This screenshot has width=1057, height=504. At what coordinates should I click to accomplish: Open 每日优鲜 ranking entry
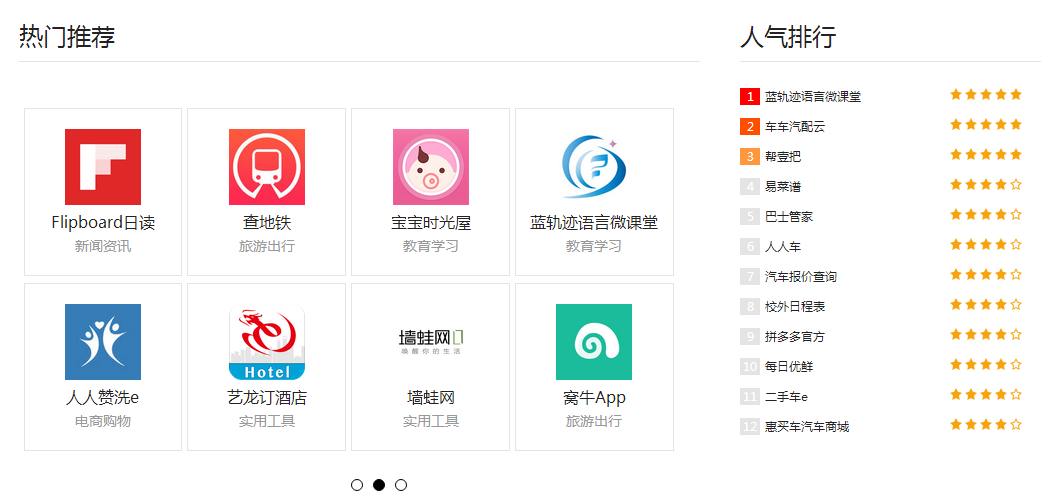[x=789, y=367]
